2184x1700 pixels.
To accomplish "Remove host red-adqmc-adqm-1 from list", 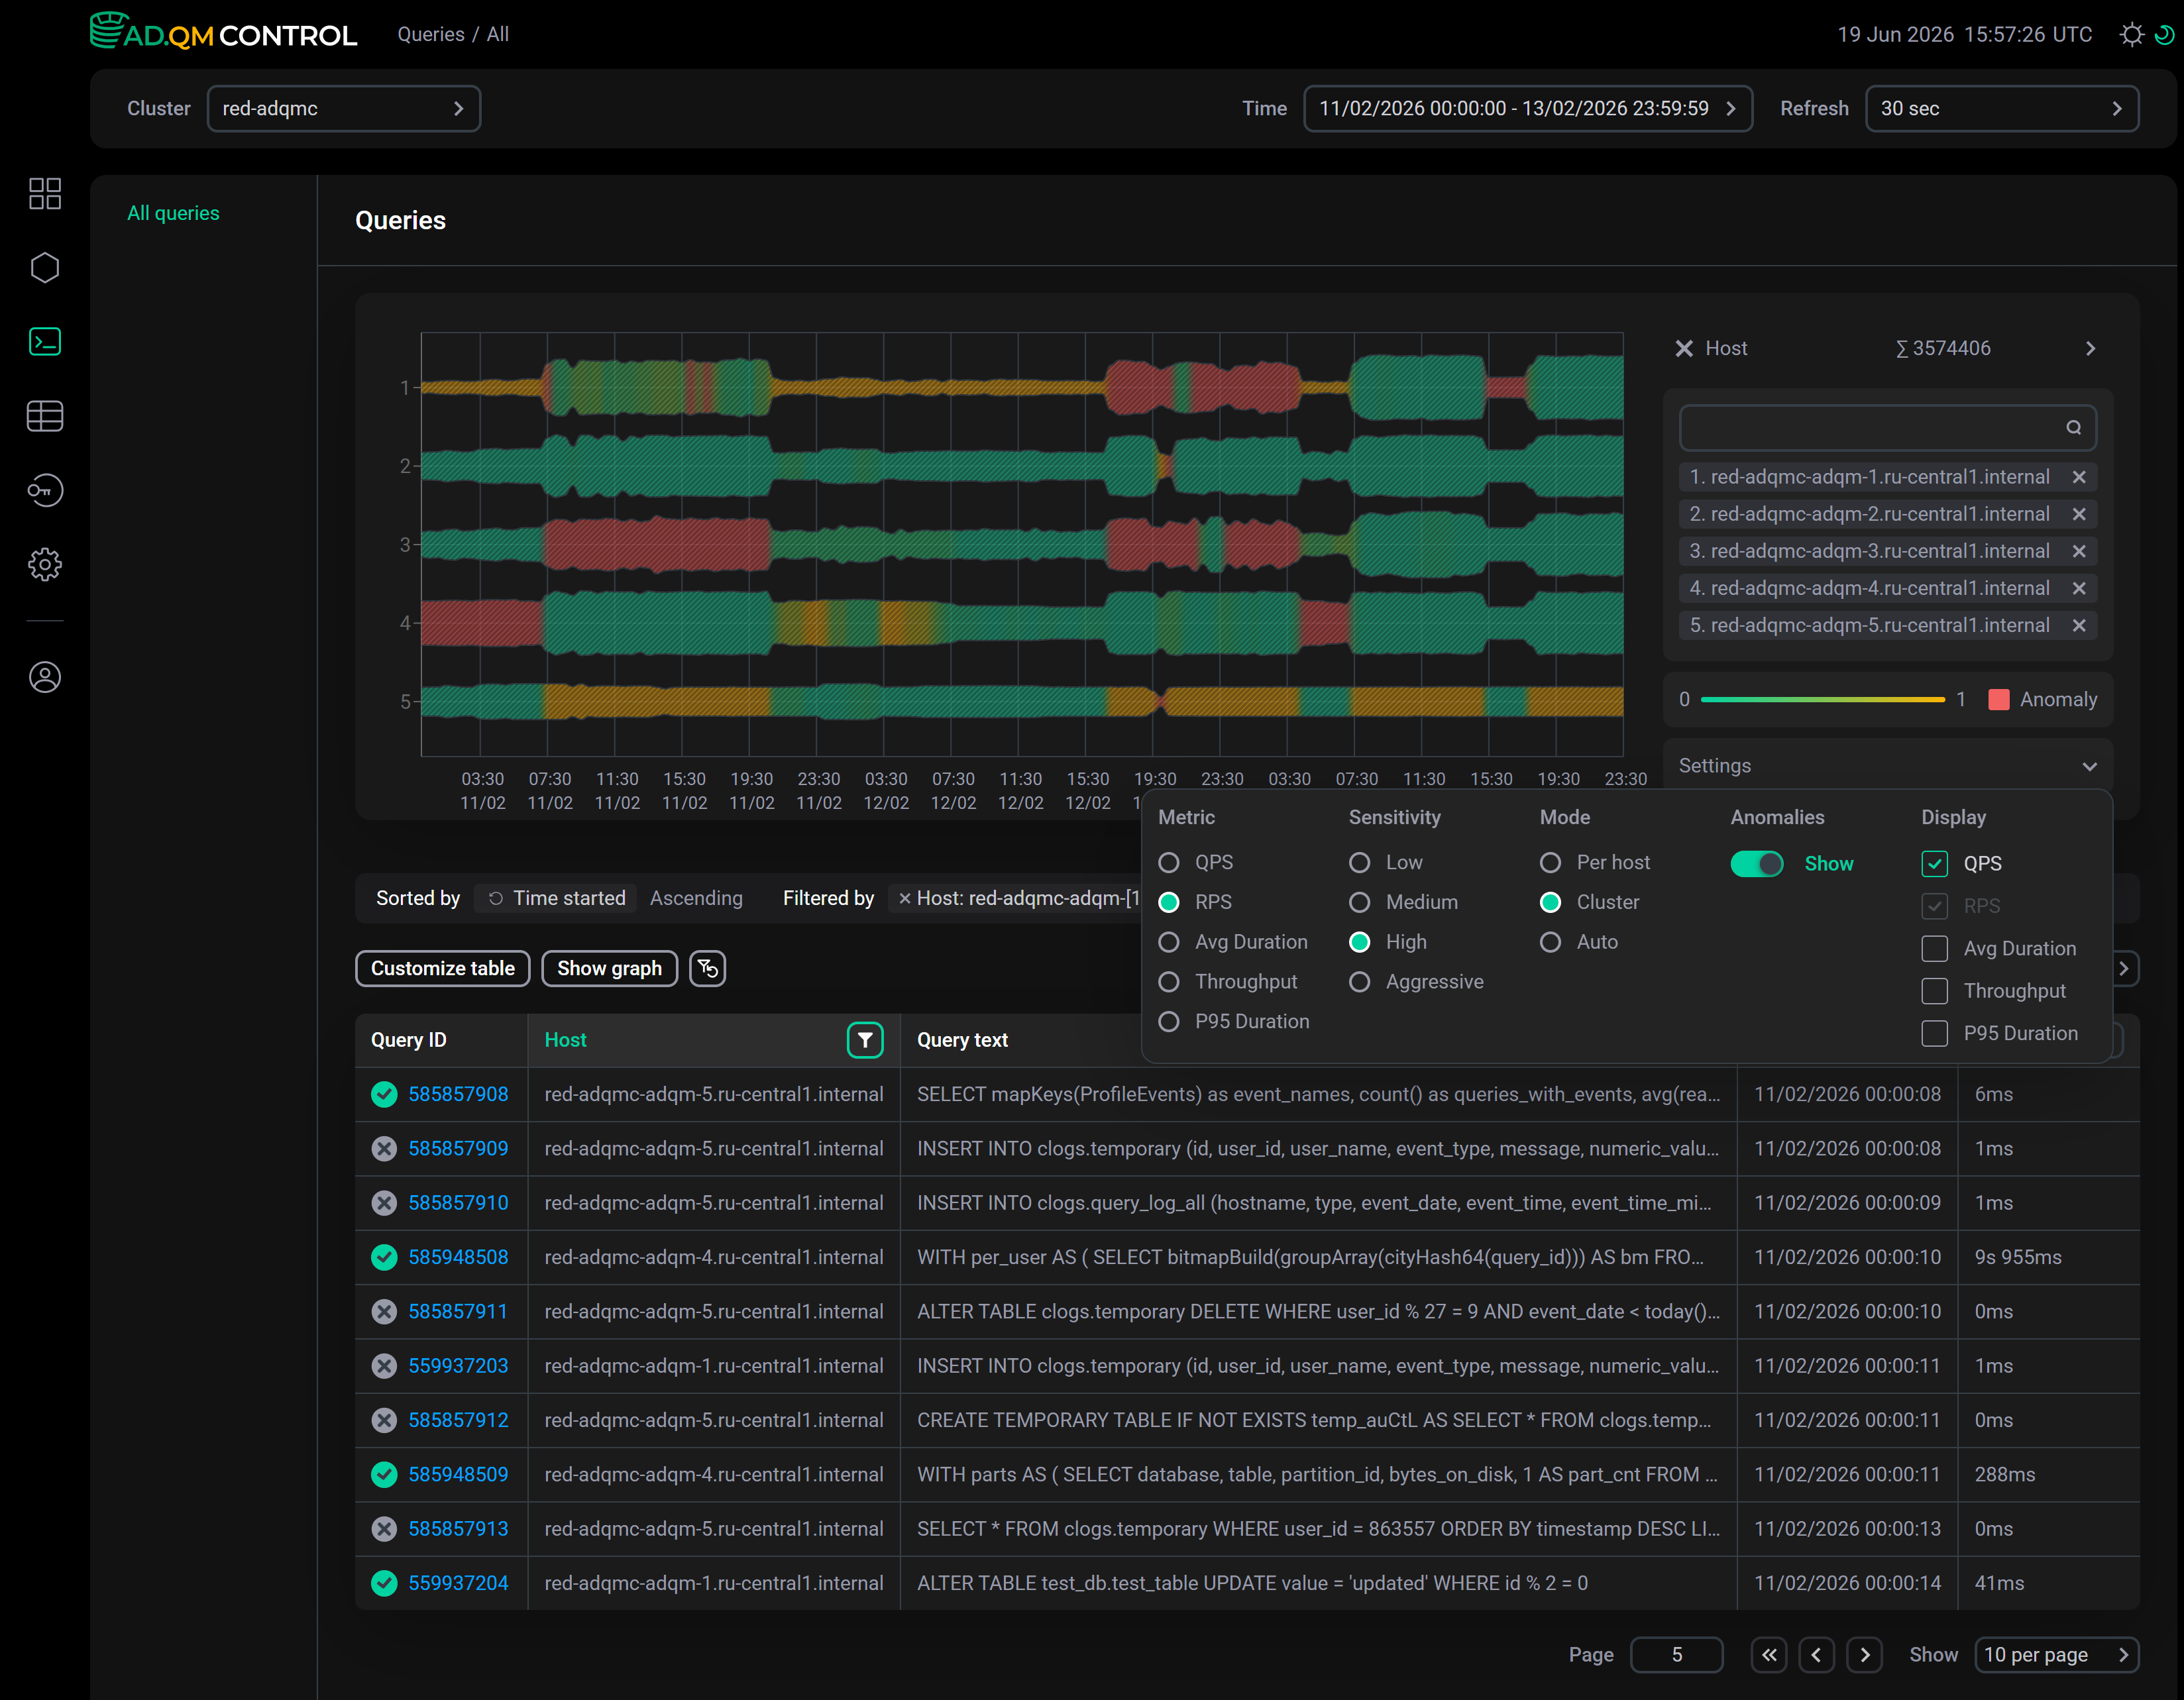I will (2079, 477).
